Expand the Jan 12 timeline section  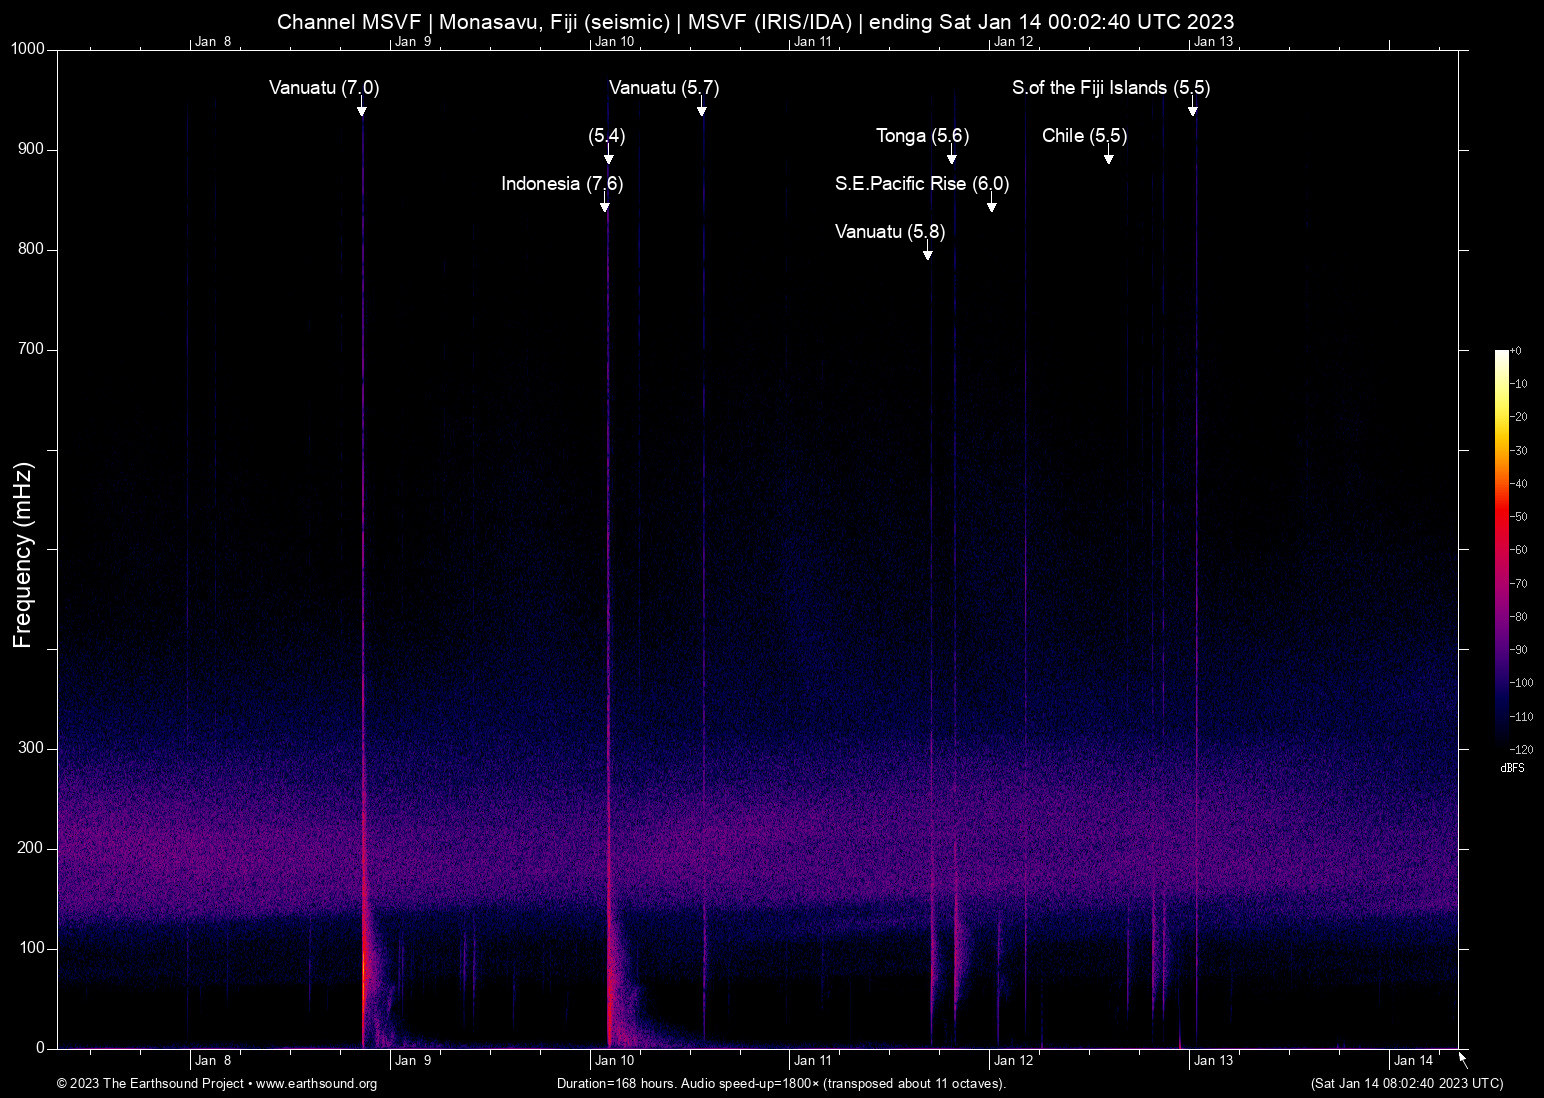point(1013,1060)
